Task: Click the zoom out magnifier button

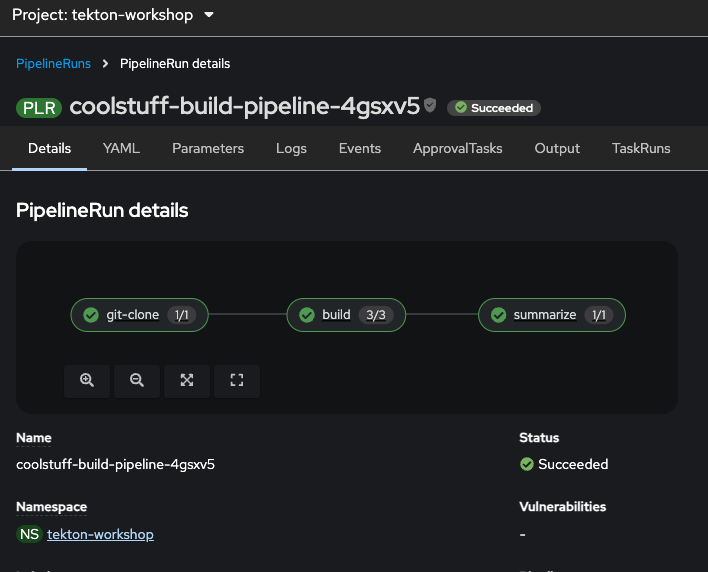Action: (x=137, y=380)
